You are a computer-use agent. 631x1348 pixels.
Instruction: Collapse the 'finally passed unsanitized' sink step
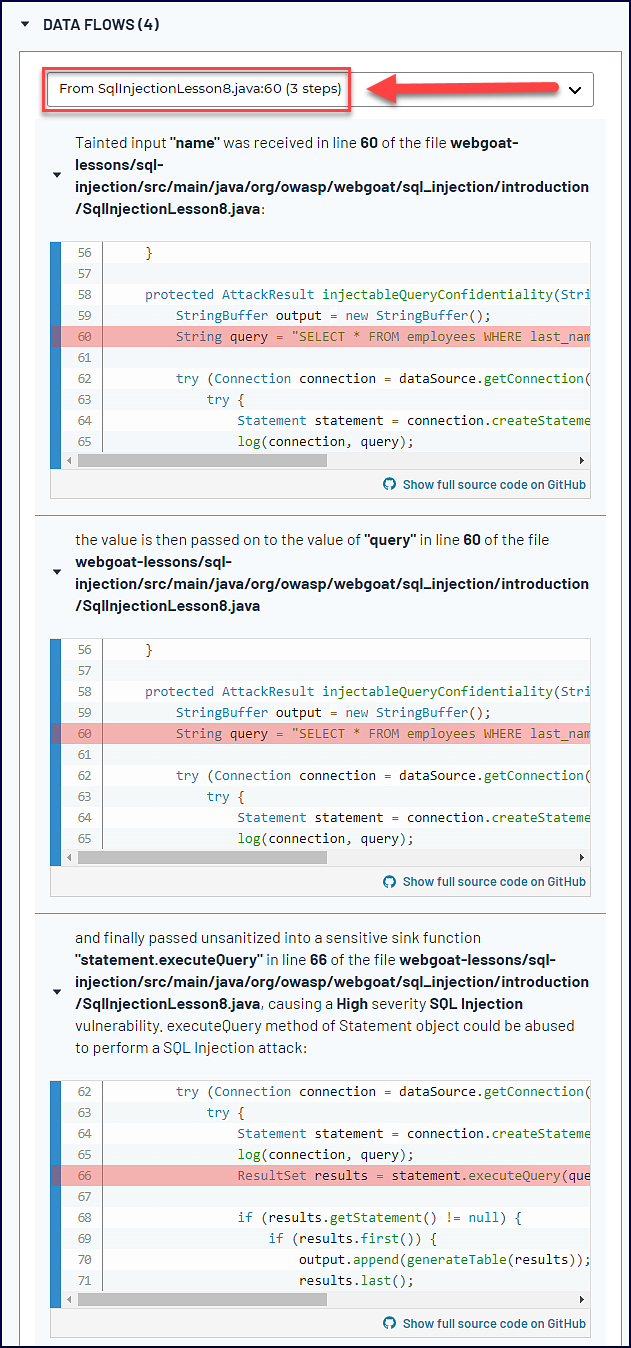click(x=57, y=992)
